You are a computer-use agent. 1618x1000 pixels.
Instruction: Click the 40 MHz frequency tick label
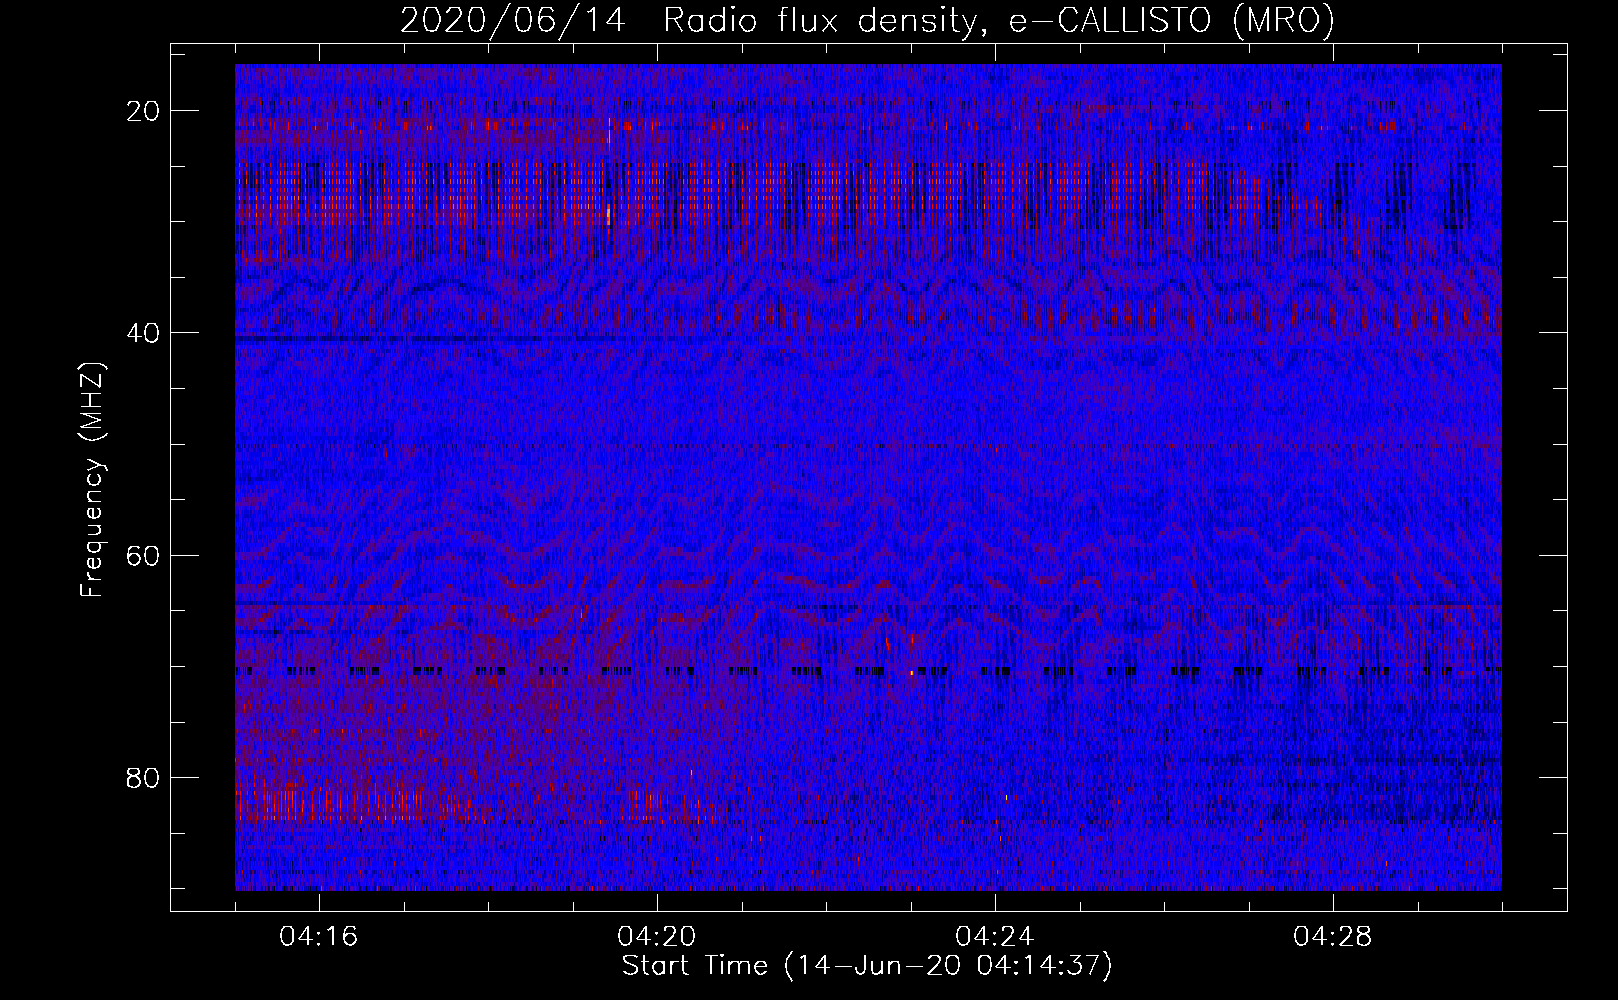(x=144, y=333)
